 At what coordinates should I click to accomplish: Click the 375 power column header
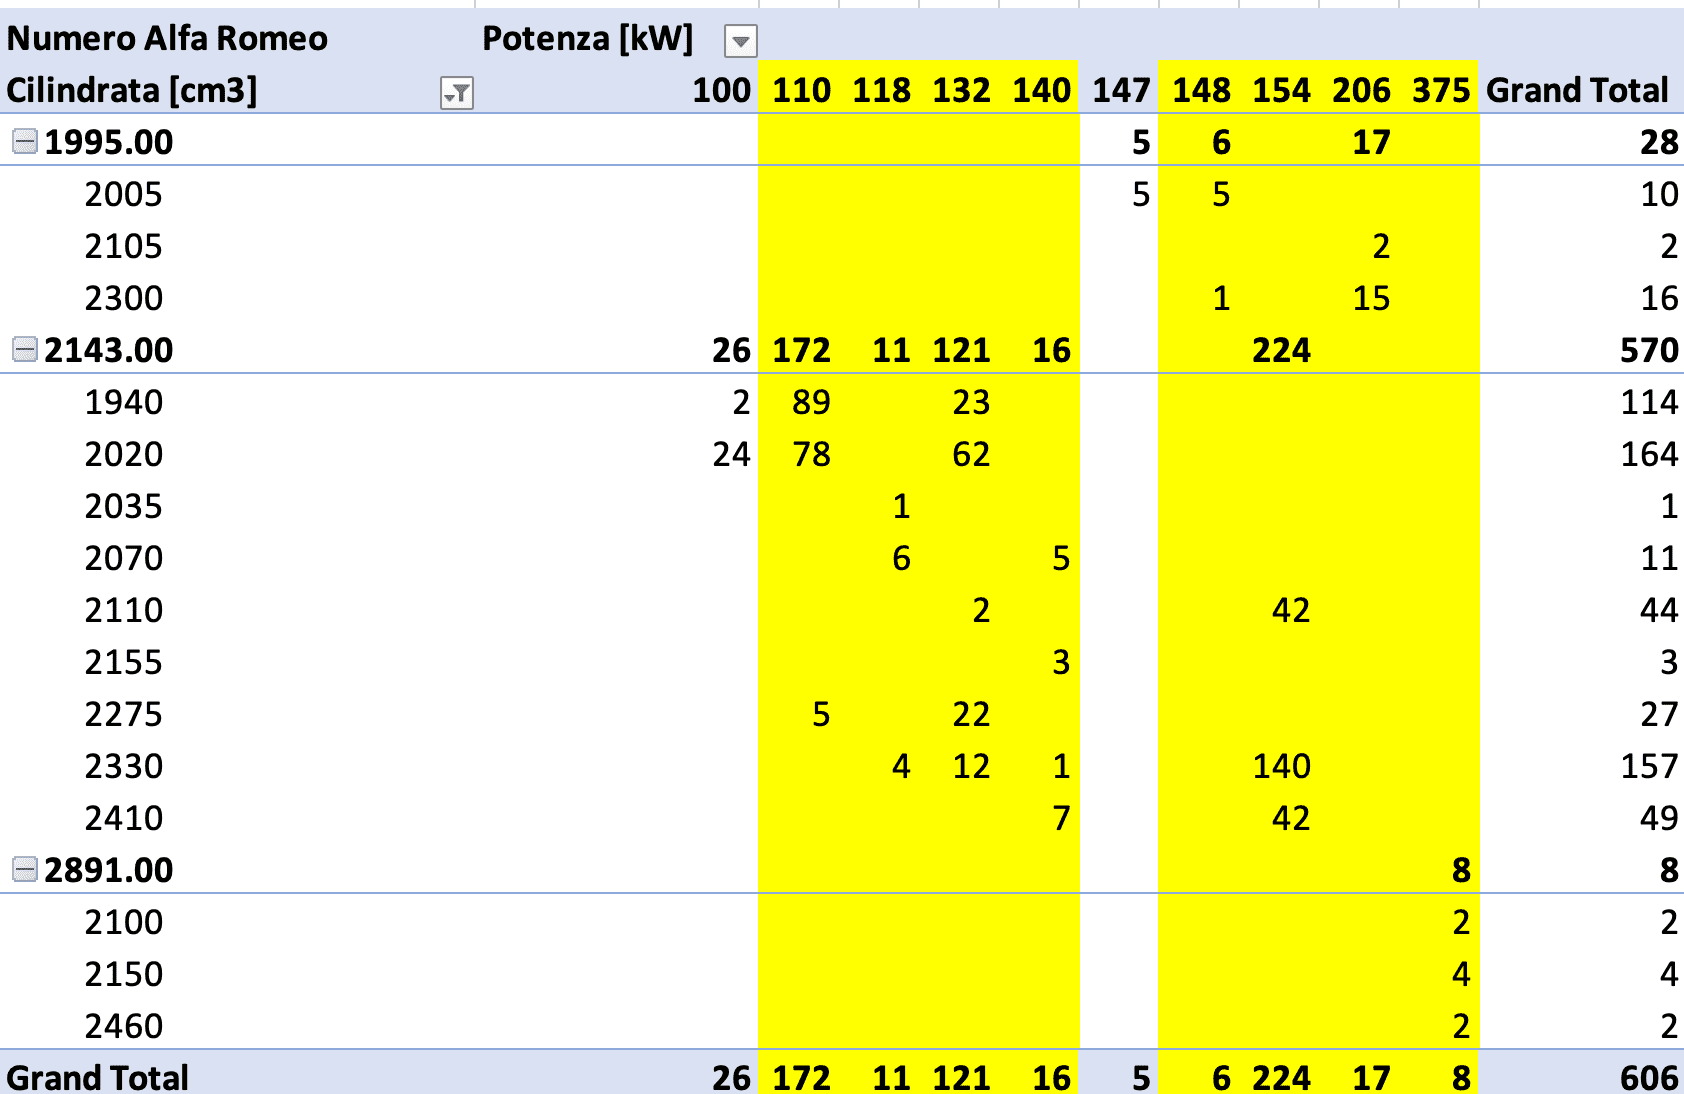tap(1440, 91)
